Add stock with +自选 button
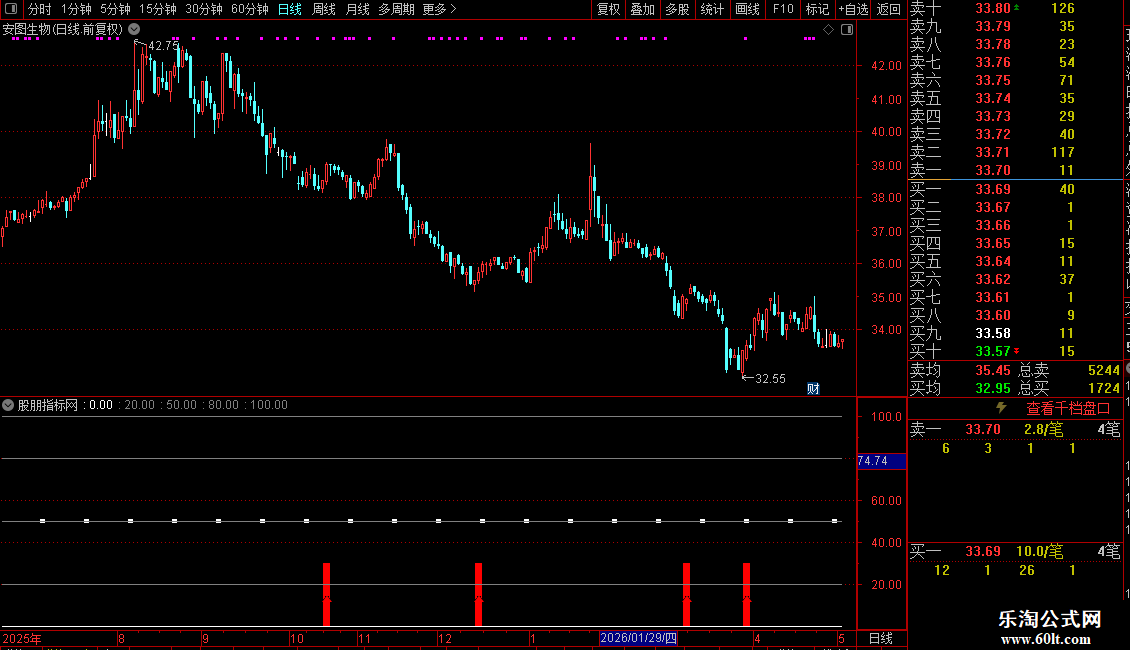The image size is (1130, 650). 853,9
